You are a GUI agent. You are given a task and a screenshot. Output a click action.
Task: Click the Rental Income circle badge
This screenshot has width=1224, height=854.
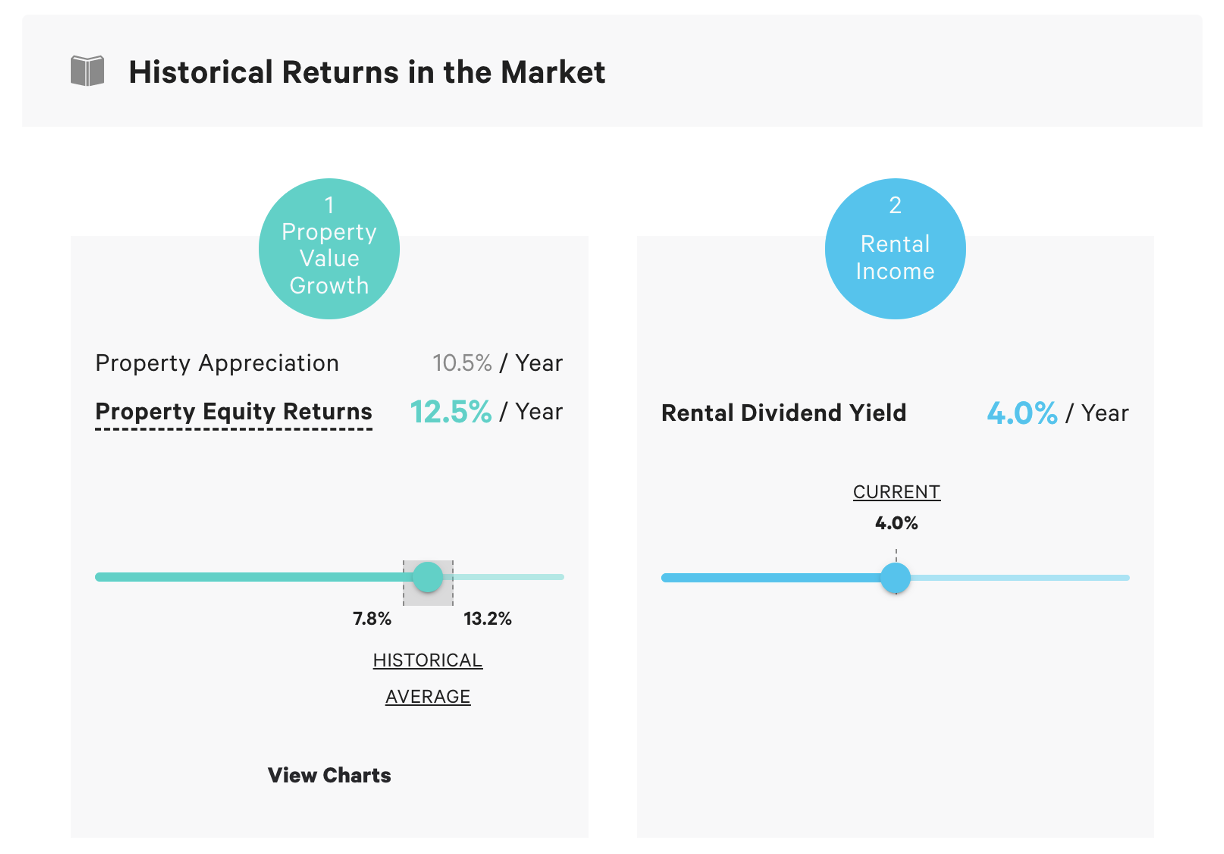pos(895,249)
